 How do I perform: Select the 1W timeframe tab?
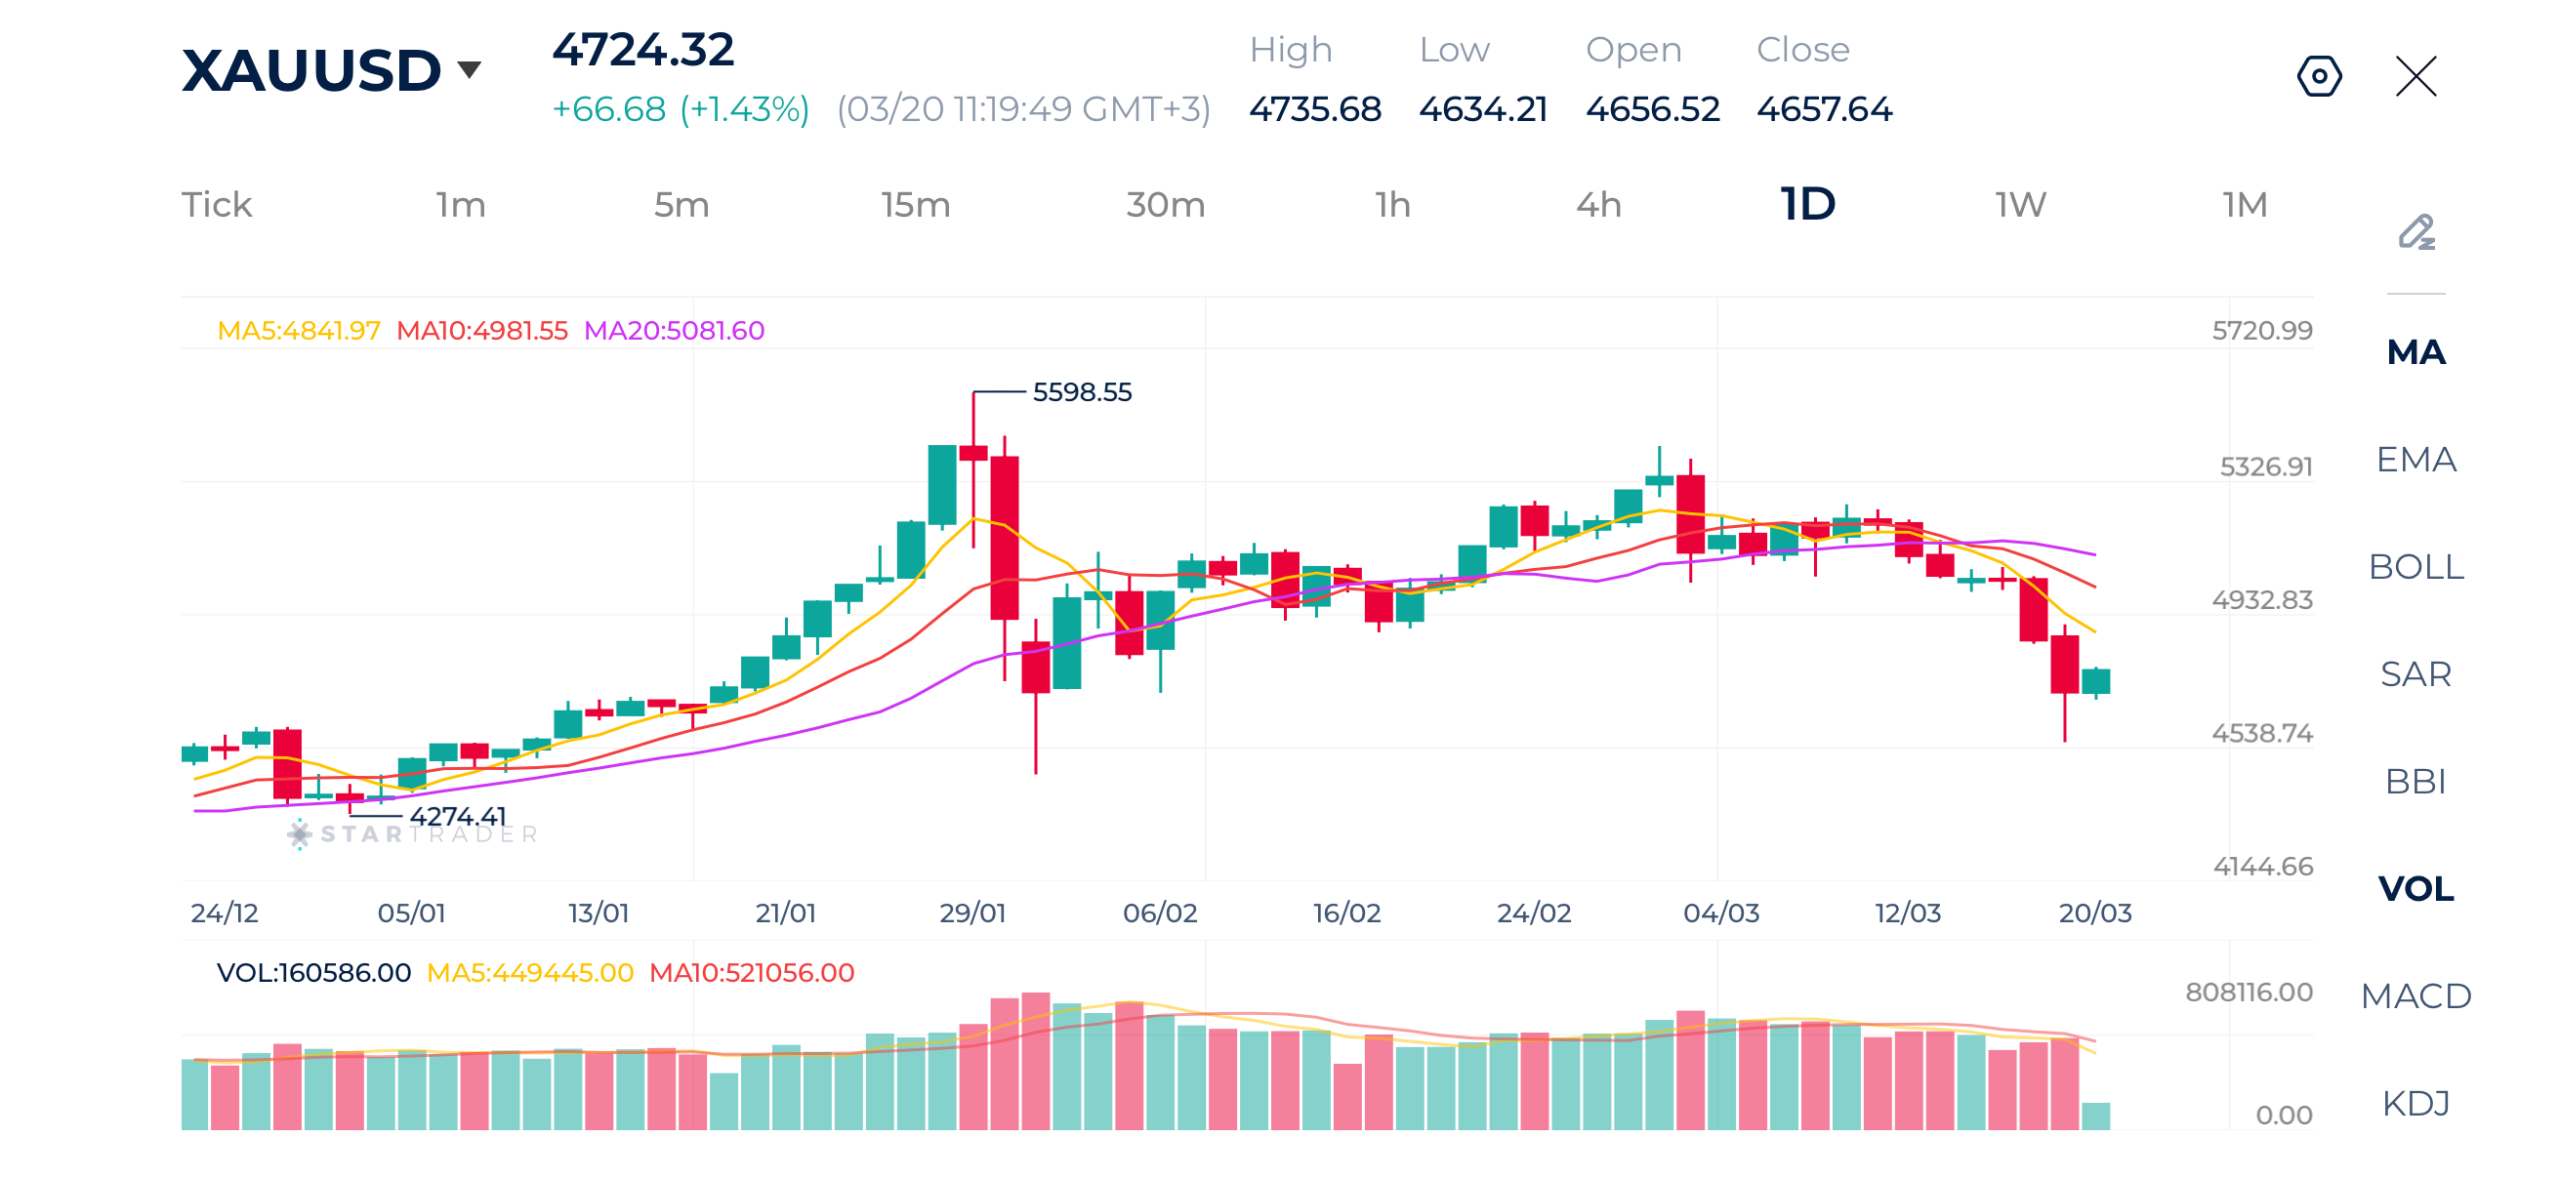point(2019,205)
